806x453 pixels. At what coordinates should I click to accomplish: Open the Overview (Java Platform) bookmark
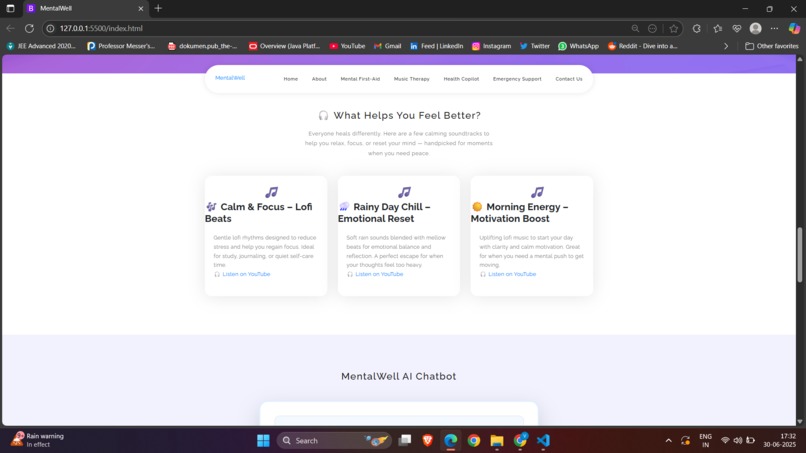(284, 46)
